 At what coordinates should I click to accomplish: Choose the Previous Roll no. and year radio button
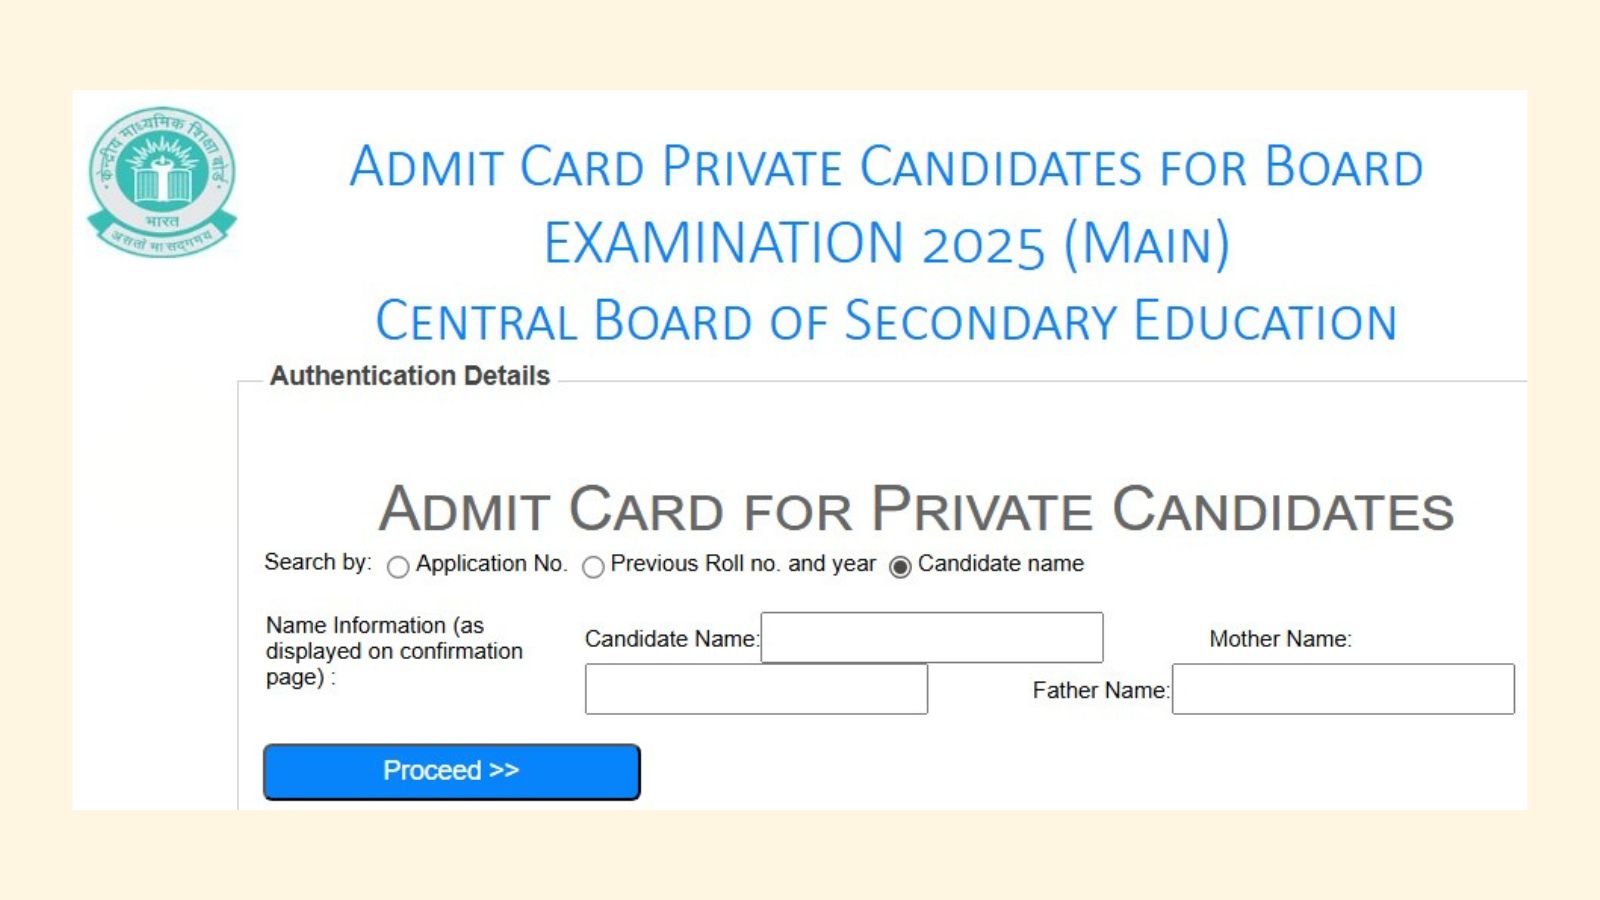click(x=593, y=567)
